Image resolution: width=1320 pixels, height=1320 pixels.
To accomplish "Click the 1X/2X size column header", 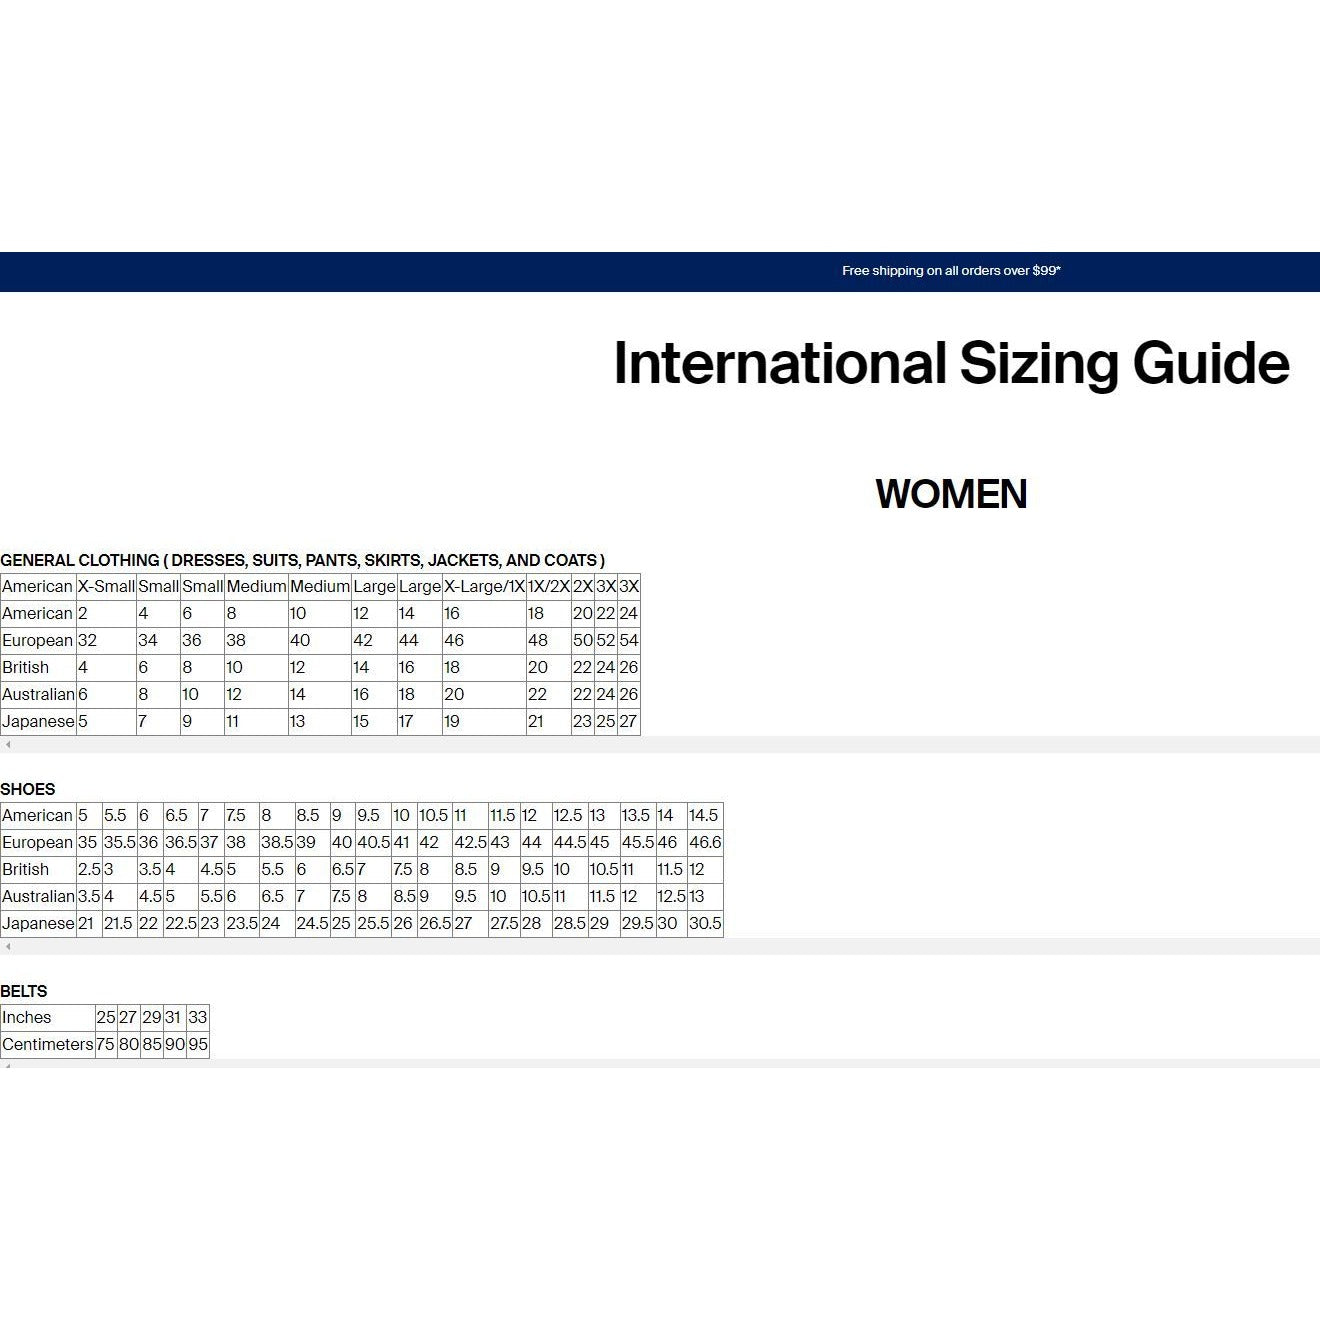I will pos(548,587).
